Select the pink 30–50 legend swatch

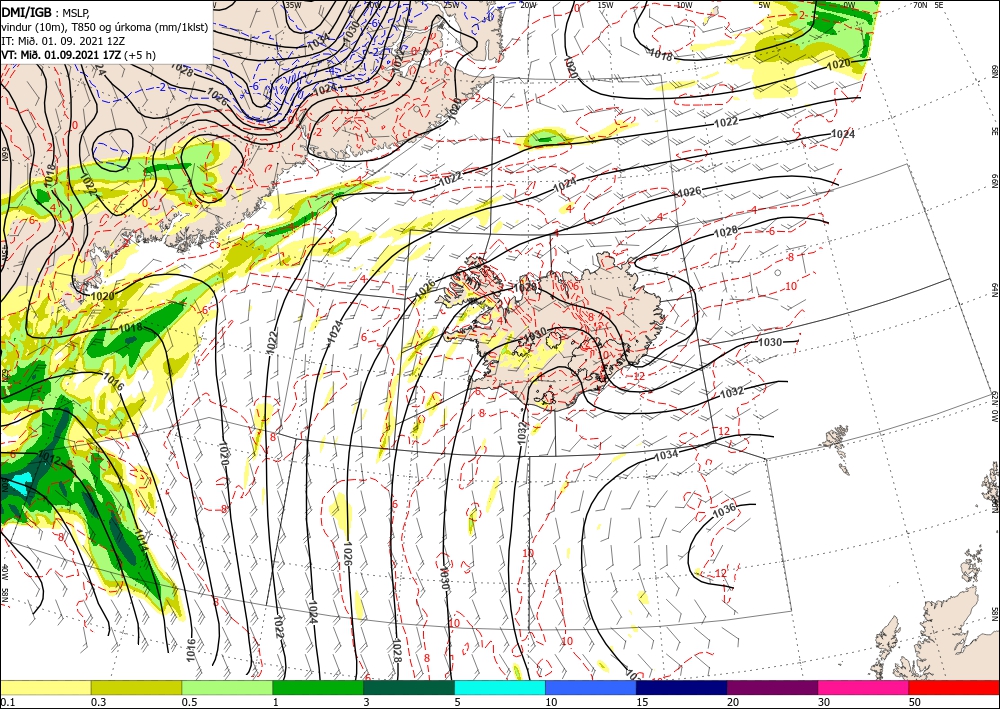coord(864,687)
